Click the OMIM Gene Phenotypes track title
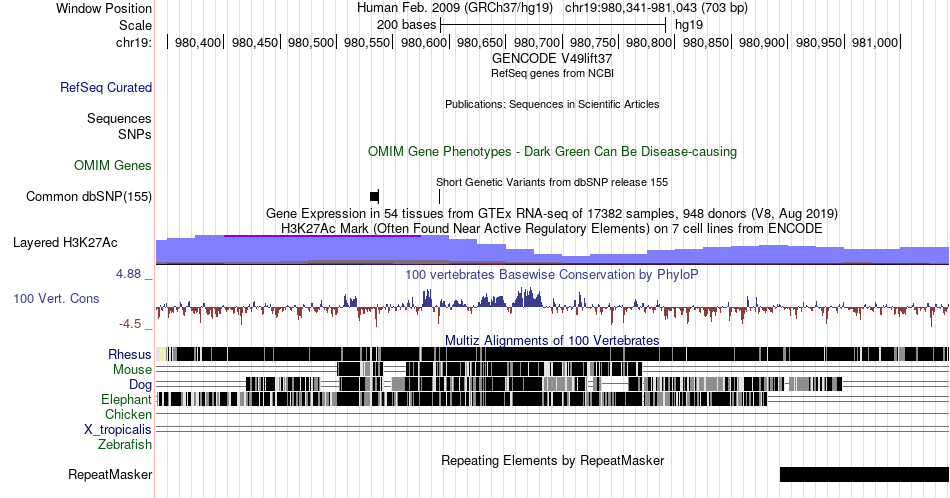 click(552, 151)
